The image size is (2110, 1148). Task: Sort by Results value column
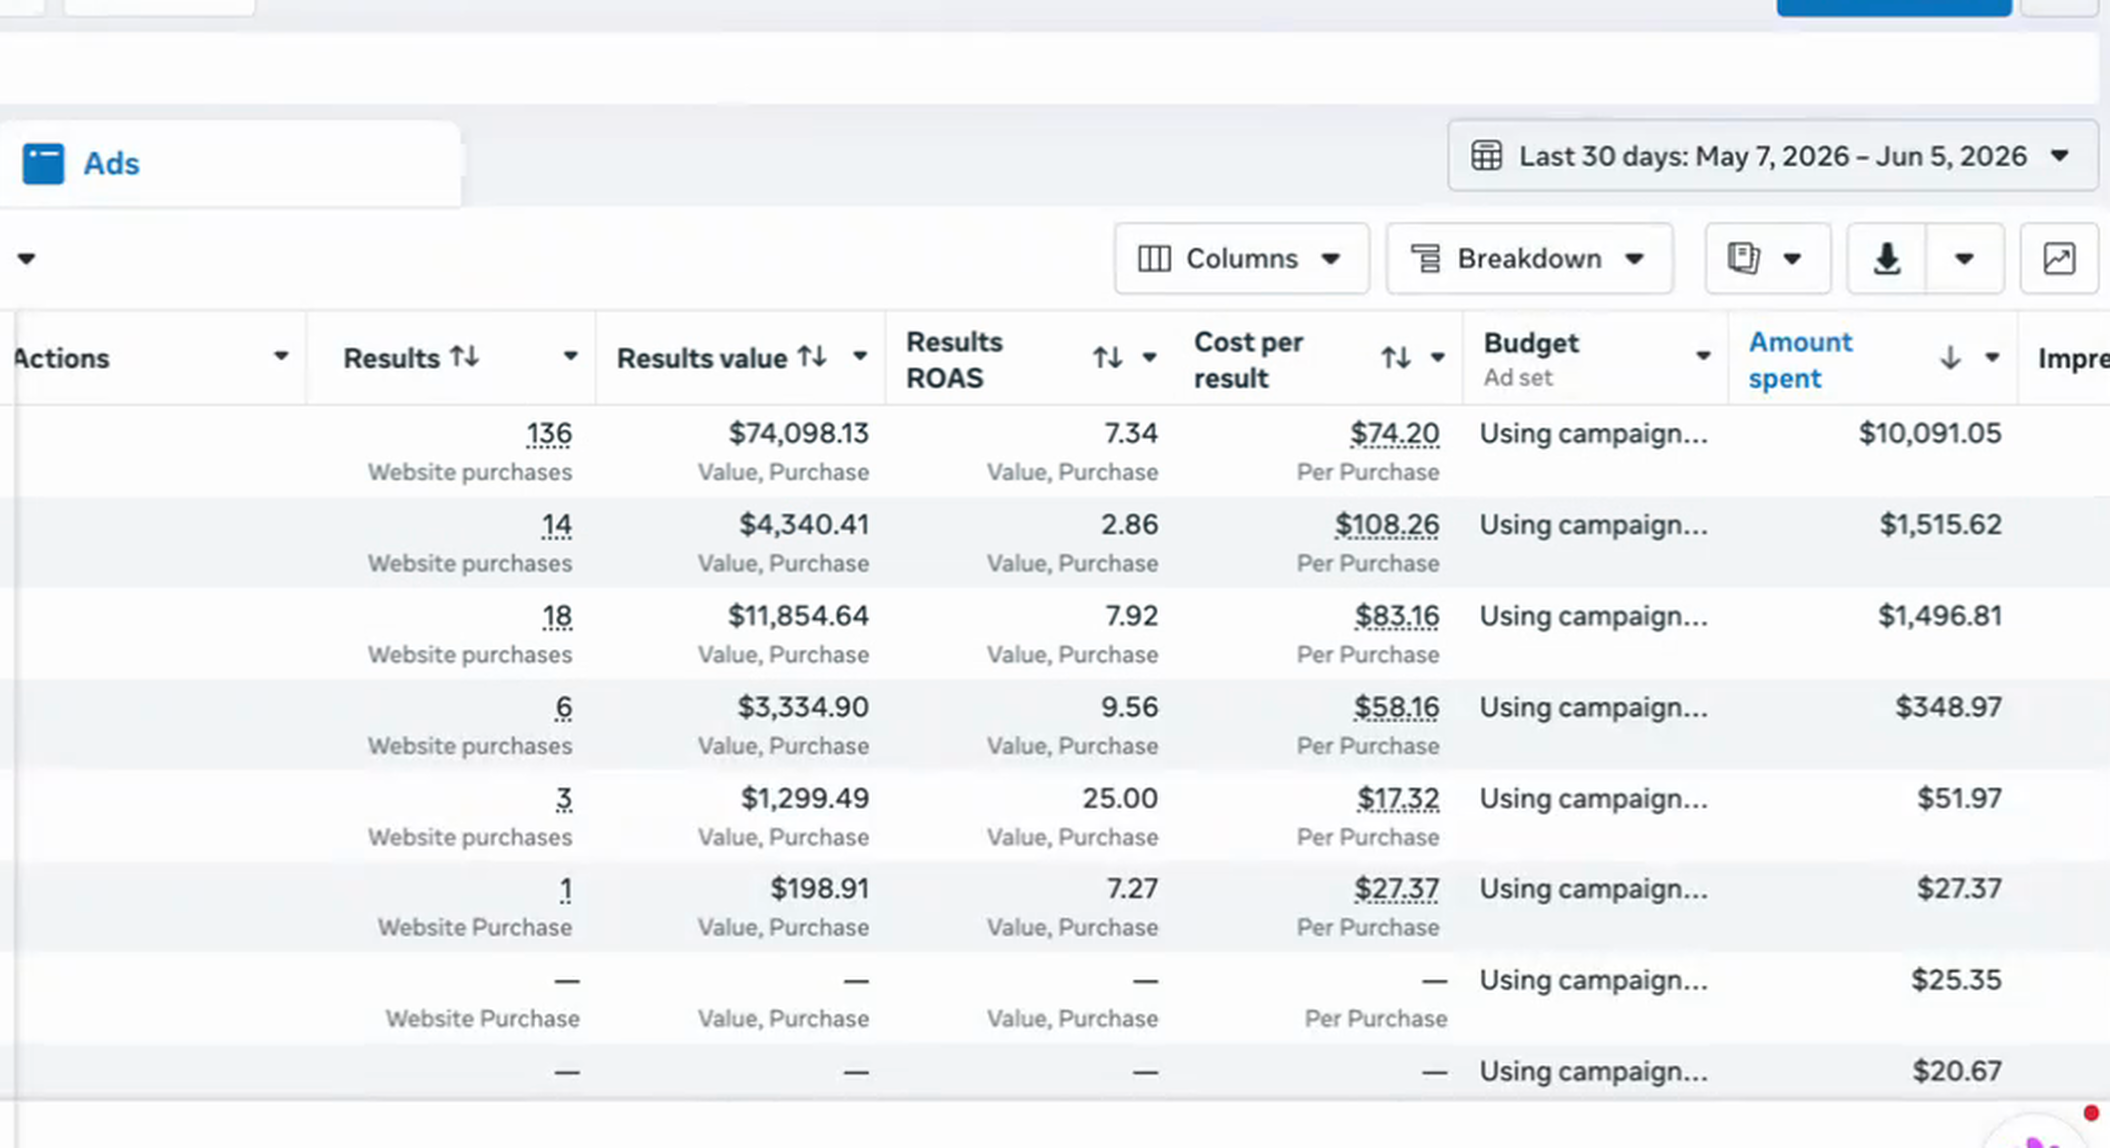[812, 356]
